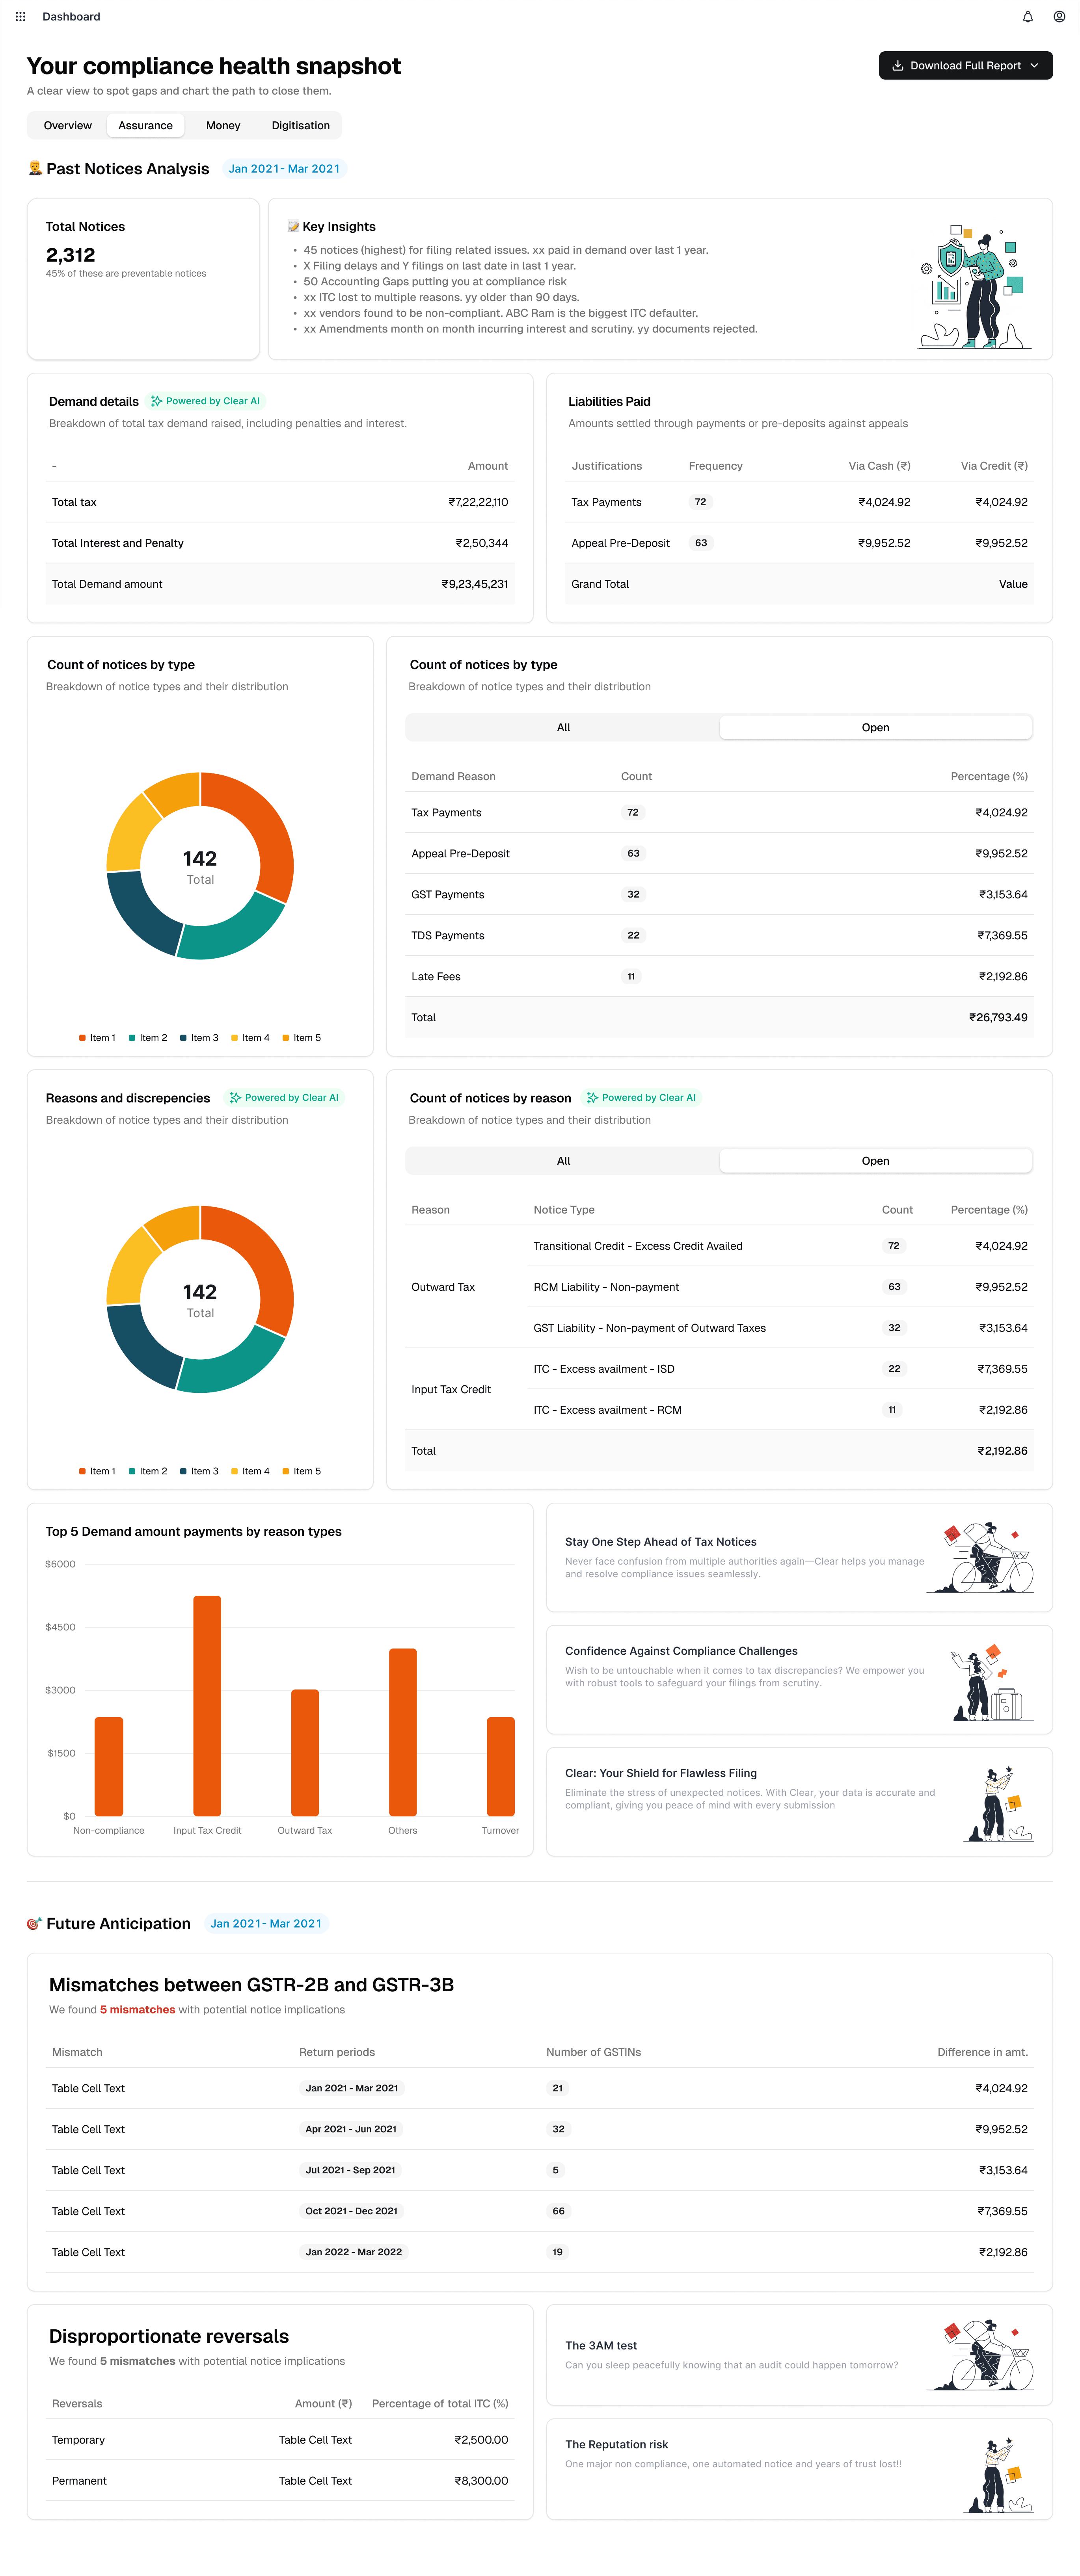Select All toggle in Count of notices by reason
Screen dimensions: 1080x2576
[563, 1161]
